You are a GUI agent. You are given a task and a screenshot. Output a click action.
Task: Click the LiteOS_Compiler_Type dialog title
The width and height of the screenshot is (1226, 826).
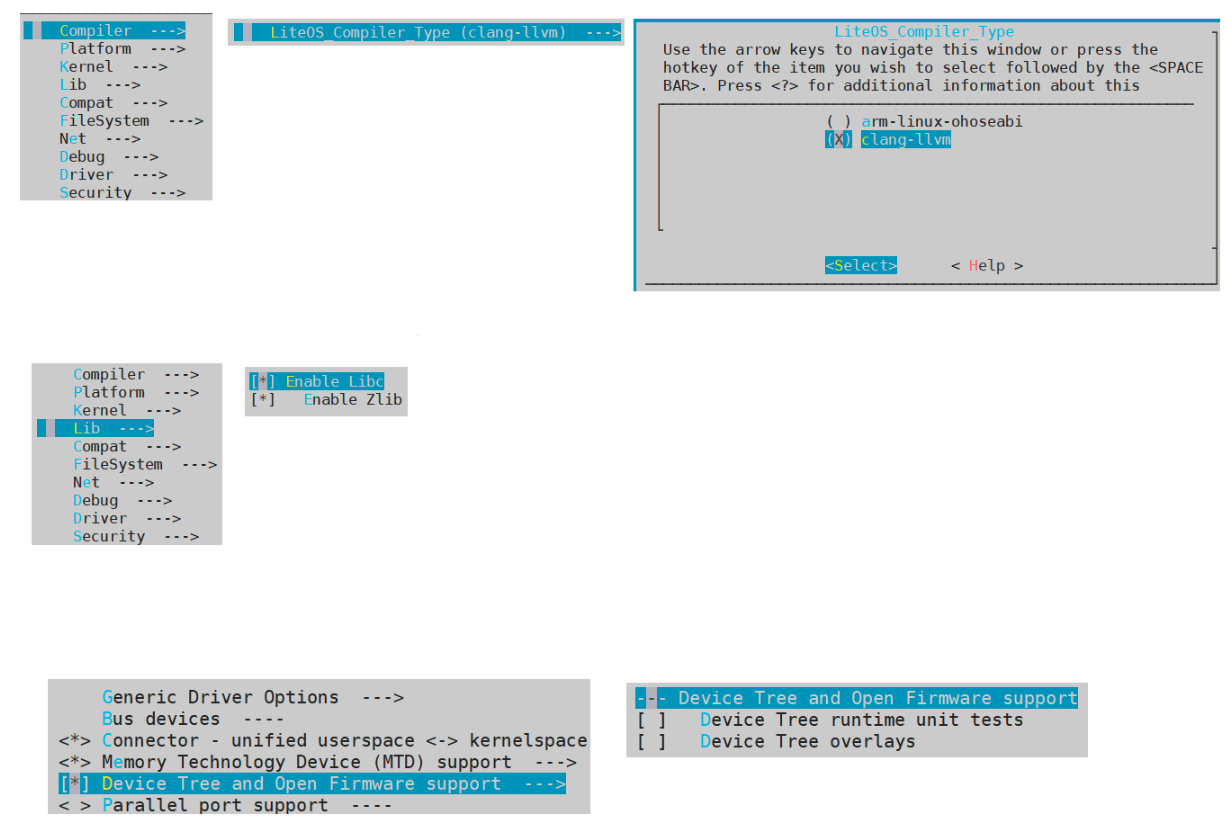924,31
